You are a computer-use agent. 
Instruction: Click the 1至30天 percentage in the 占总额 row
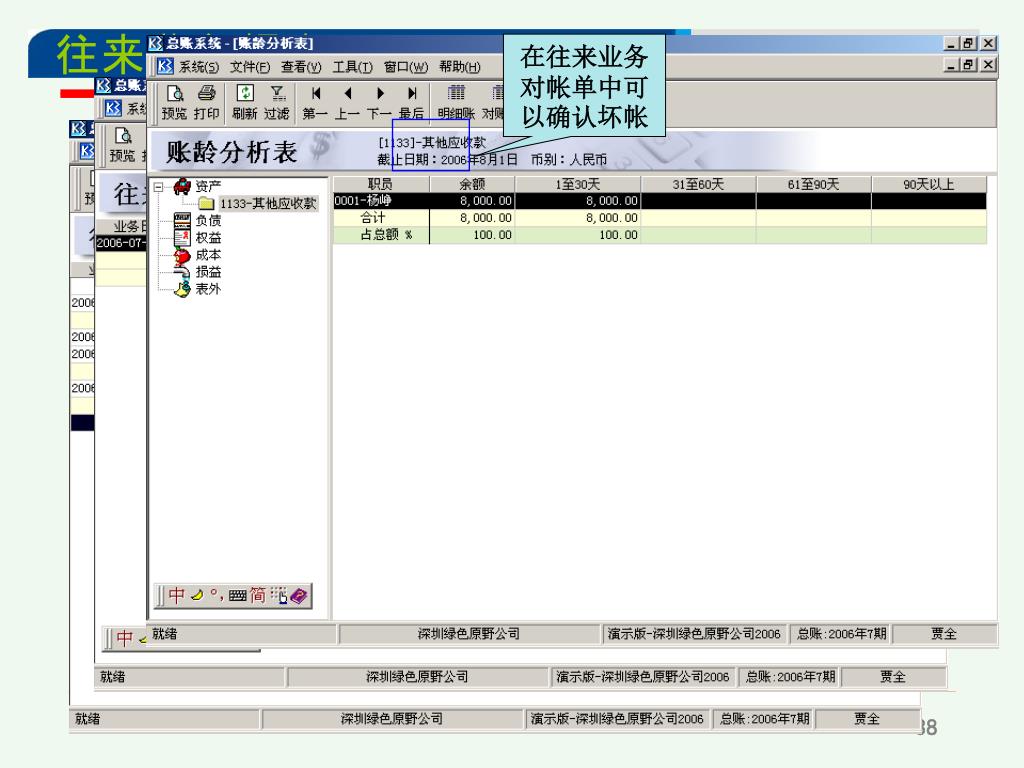pyautogui.click(x=618, y=235)
